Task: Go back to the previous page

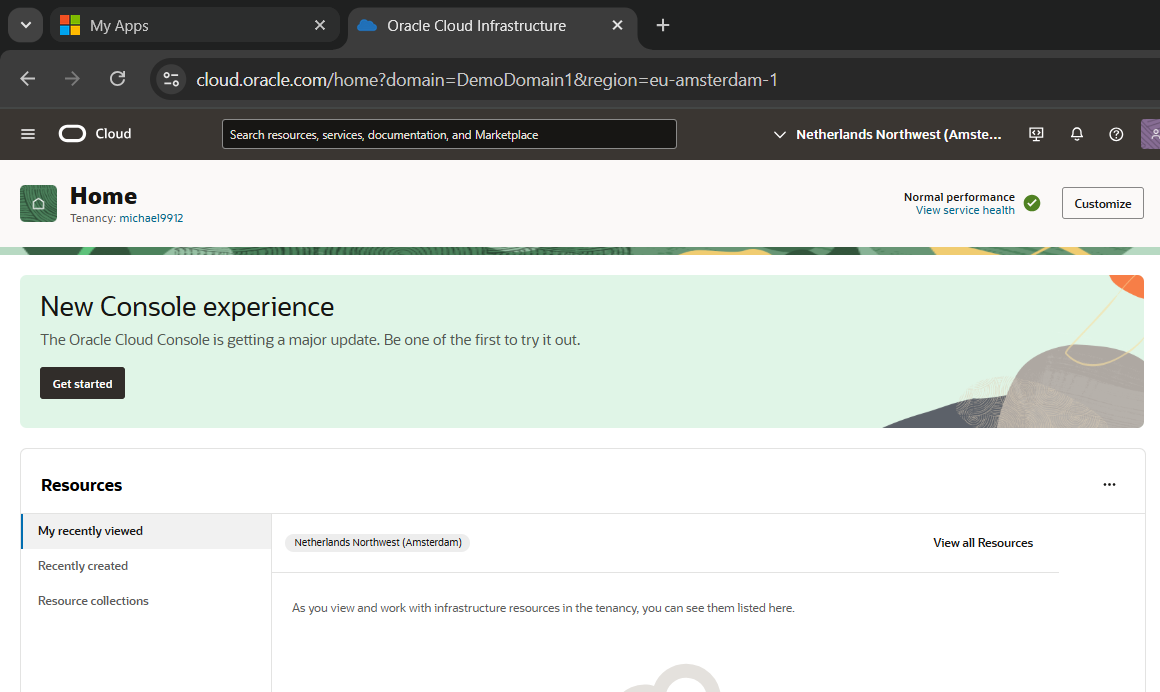Action: pyautogui.click(x=28, y=78)
